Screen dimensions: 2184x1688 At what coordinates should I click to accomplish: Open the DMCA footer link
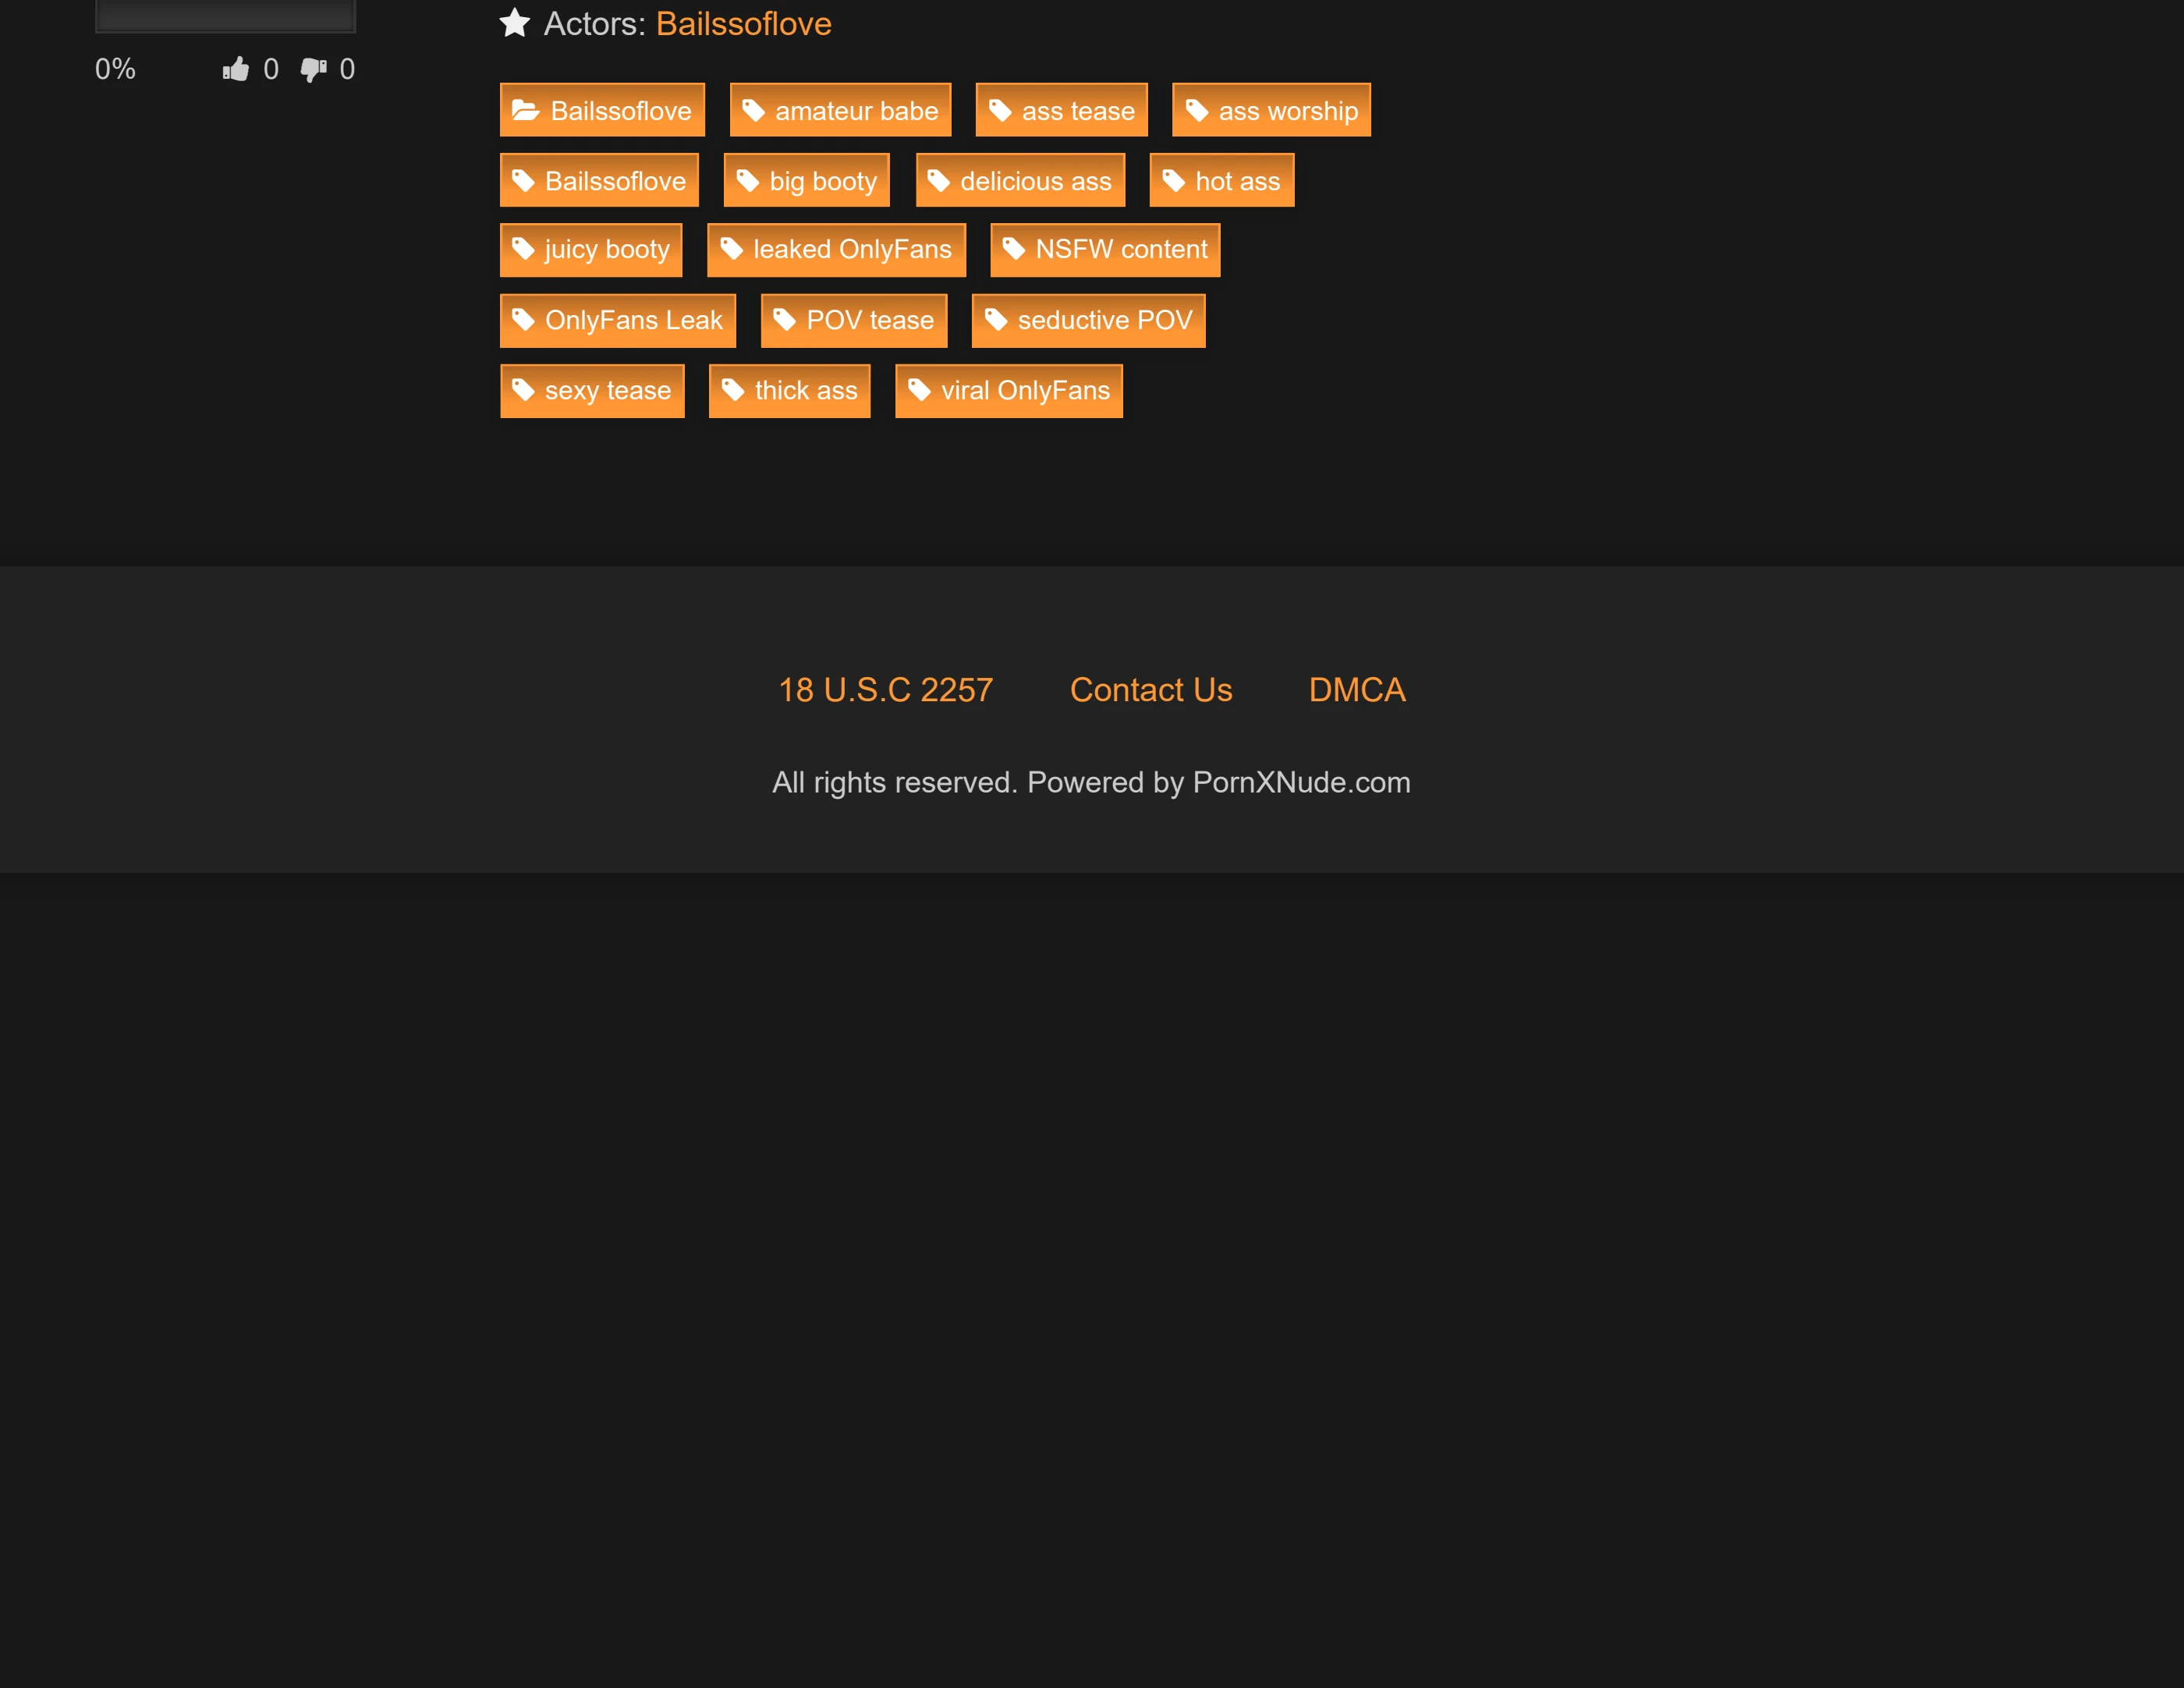pyautogui.click(x=1356, y=690)
